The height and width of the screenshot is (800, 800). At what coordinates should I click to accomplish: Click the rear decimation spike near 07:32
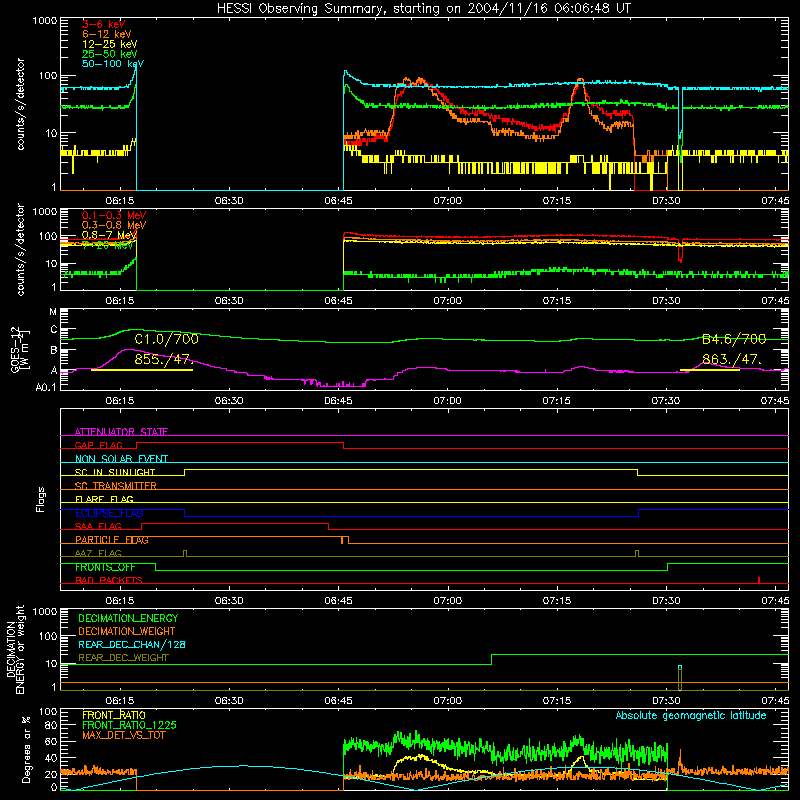click(680, 678)
